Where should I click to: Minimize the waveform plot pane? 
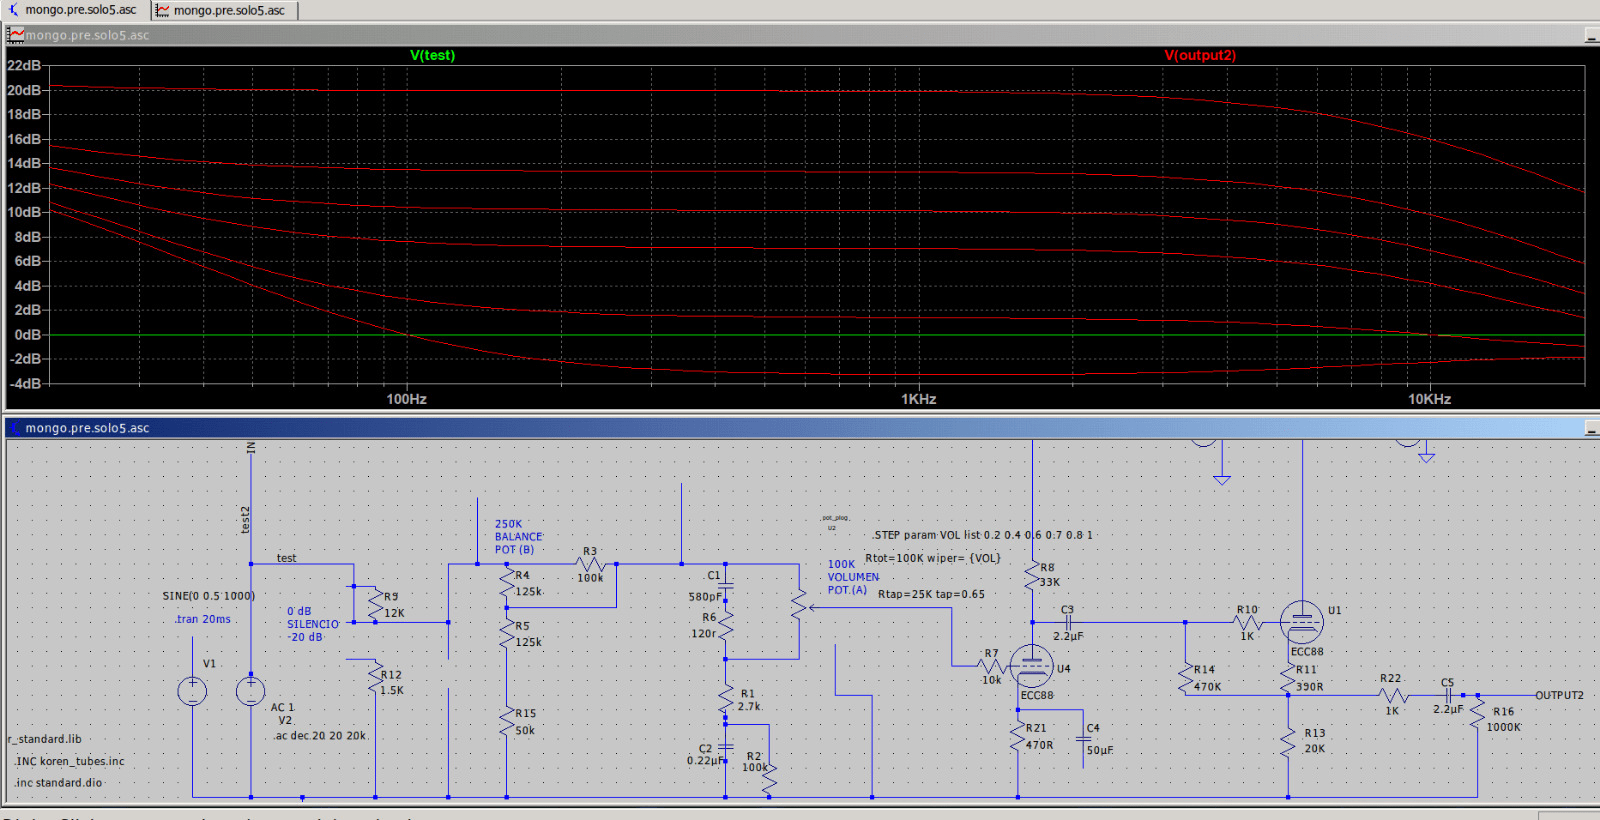pyautogui.click(x=1590, y=35)
